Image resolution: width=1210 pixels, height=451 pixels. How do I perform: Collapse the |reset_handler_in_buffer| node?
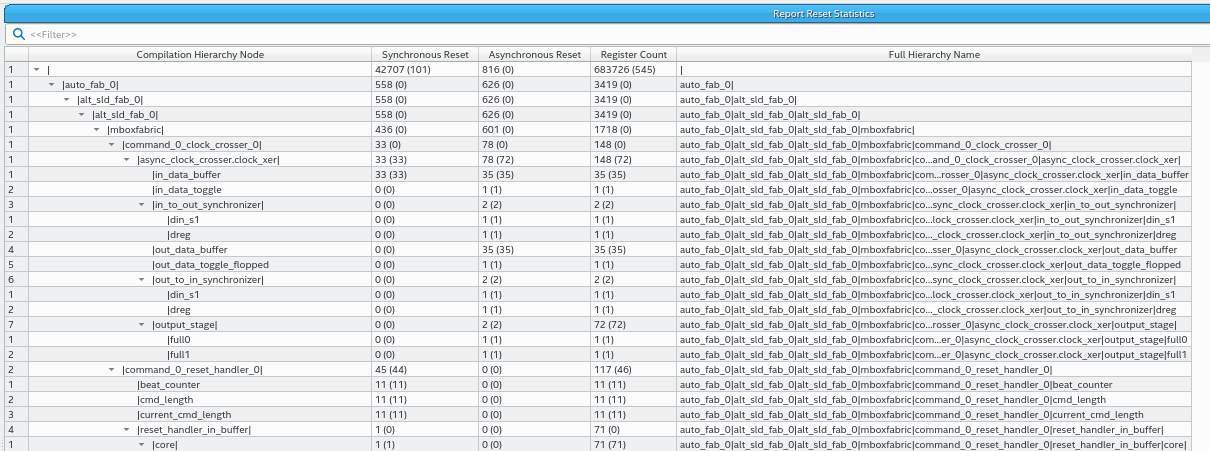click(126, 430)
